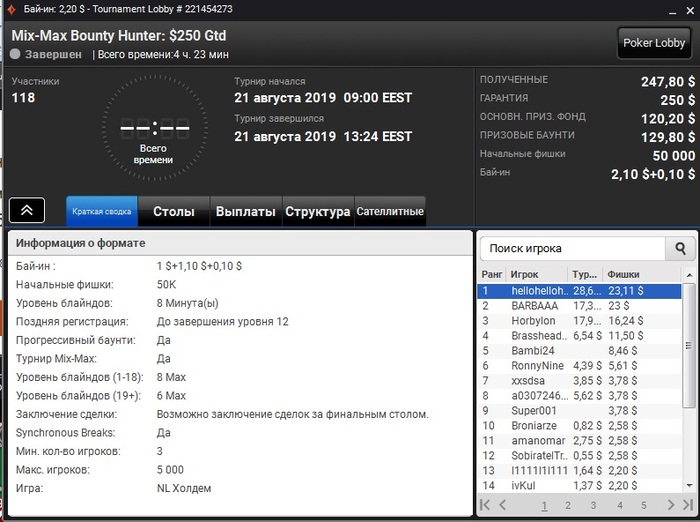The image size is (700, 522).
Task: Click the partypoker diamond logo icon
Action: pyautogui.click(x=11, y=9)
